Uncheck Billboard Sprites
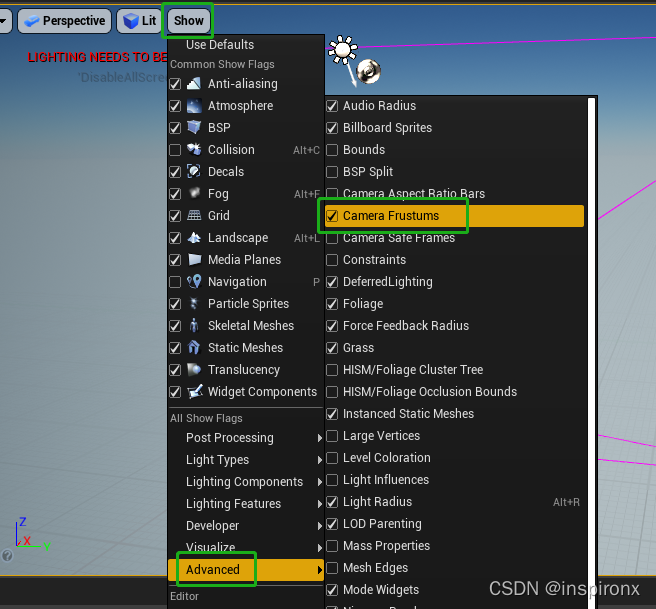The height and width of the screenshot is (609, 656). [x=332, y=128]
